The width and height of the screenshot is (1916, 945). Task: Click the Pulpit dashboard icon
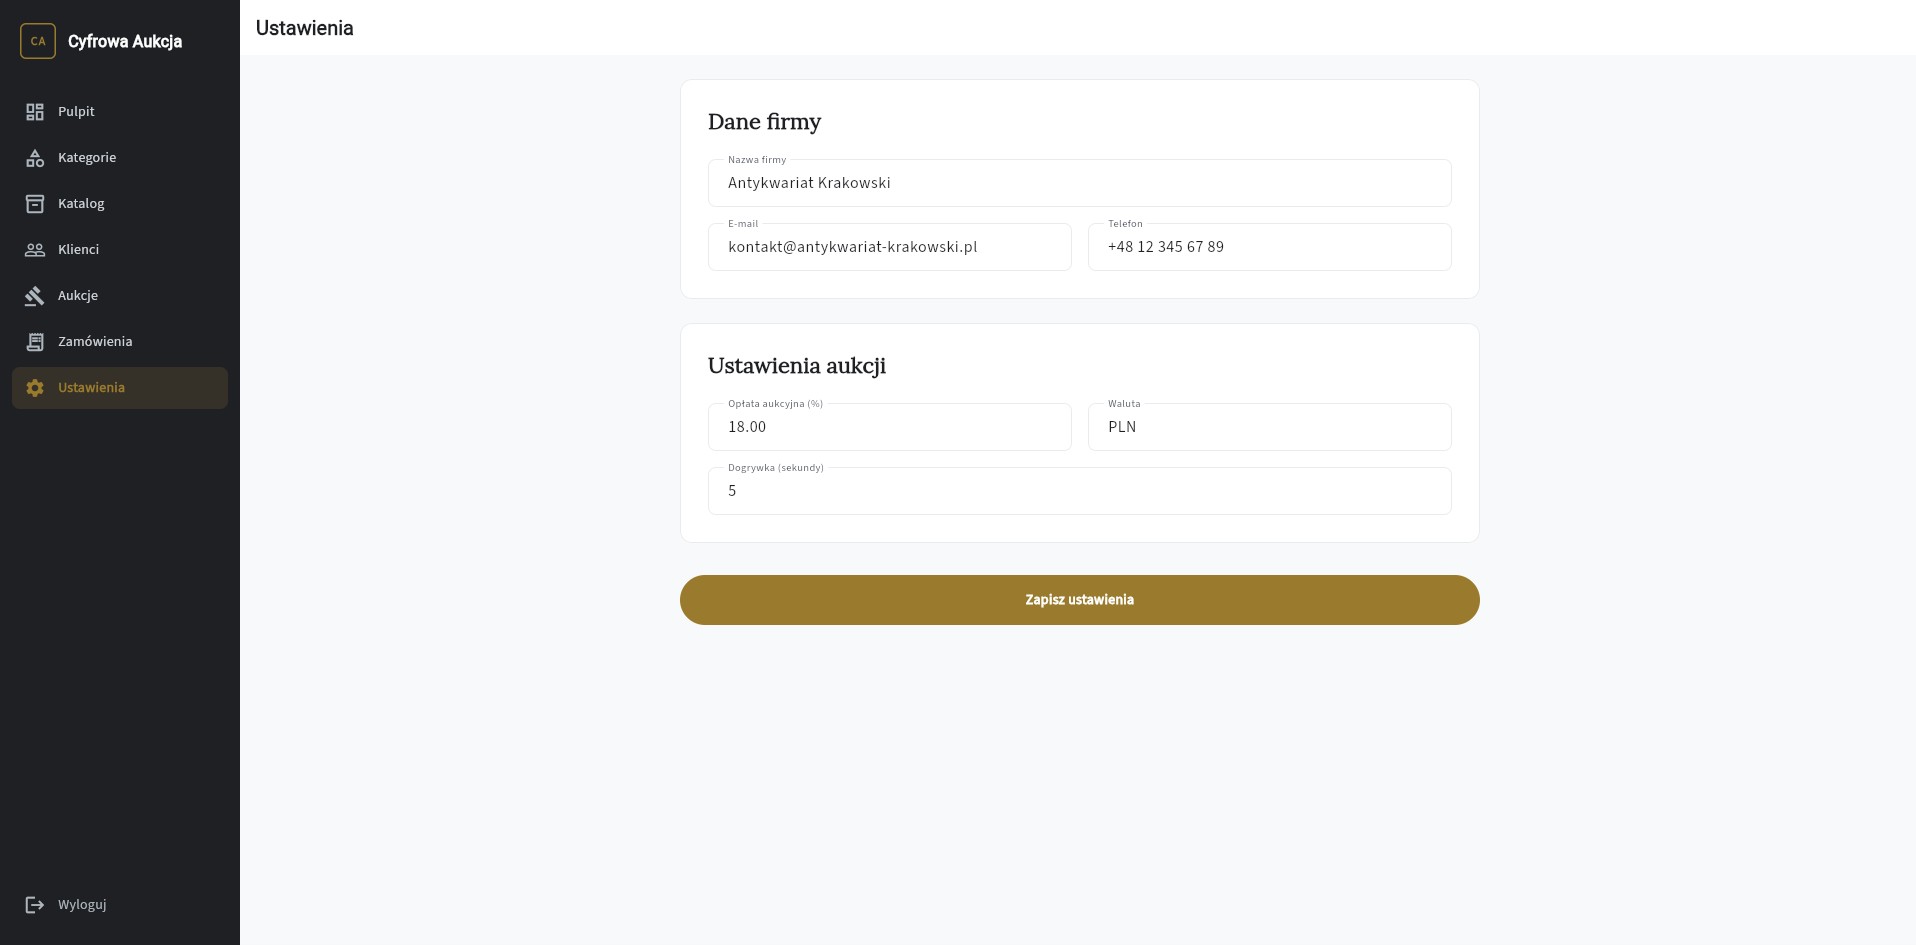35,112
